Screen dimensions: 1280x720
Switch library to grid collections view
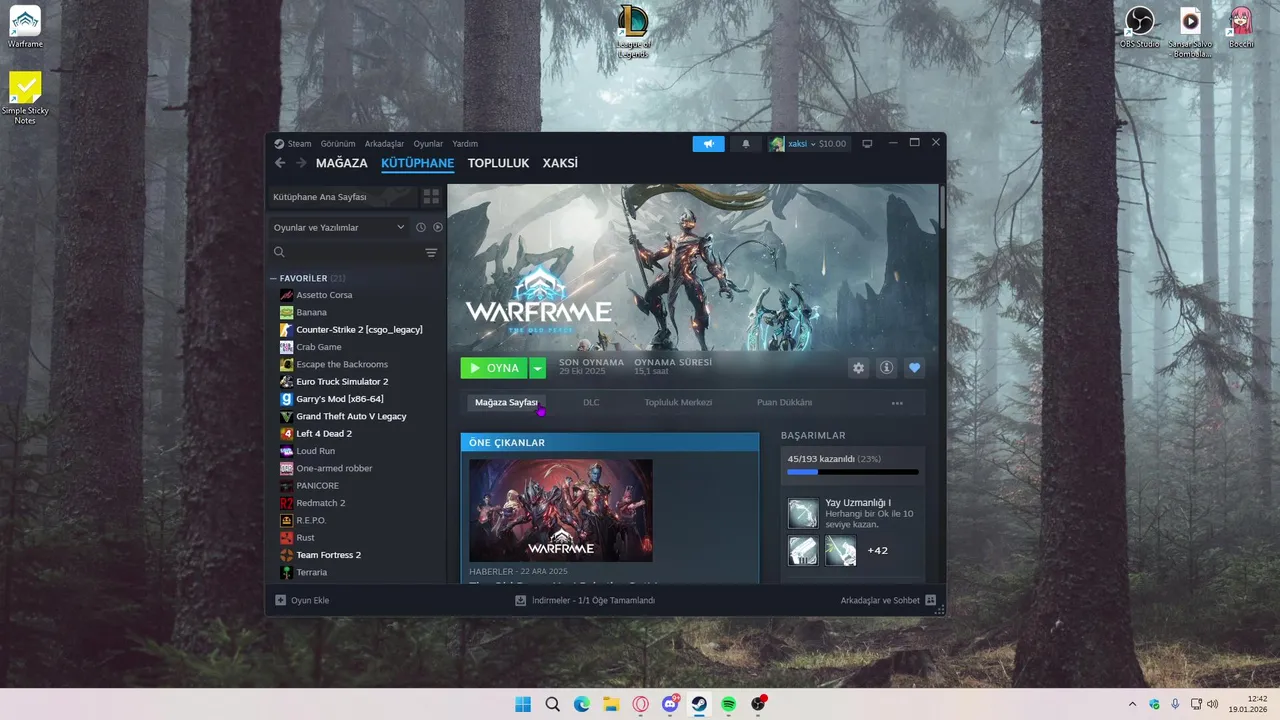point(431,197)
